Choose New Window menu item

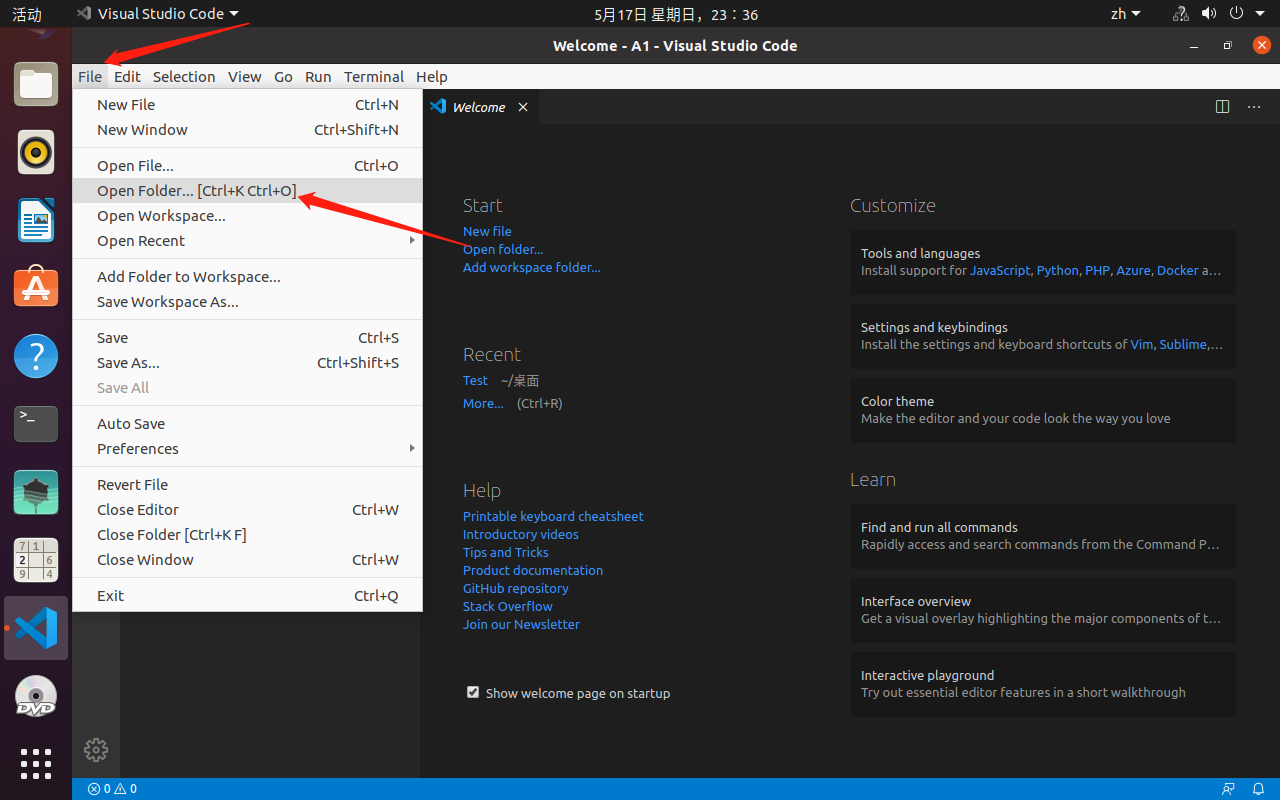248,130
